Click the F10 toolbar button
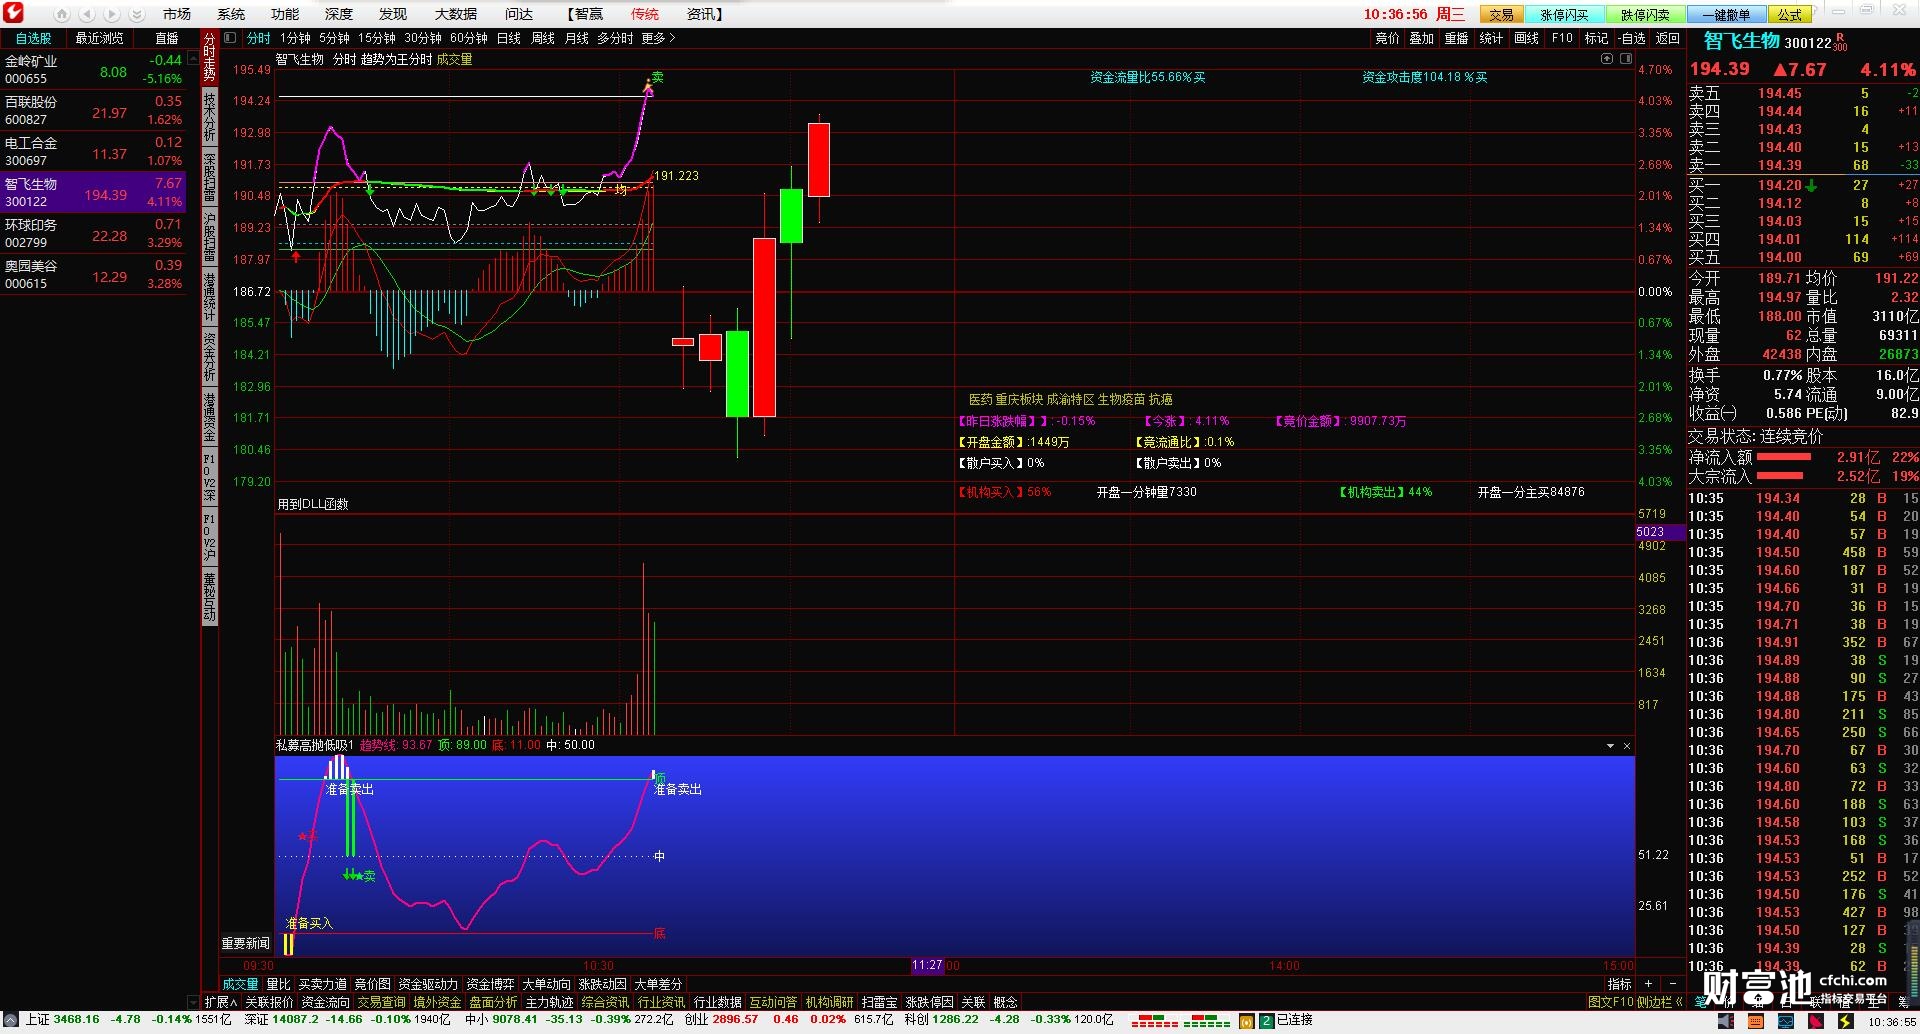The height and width of the screenshot is (1034, 1920). (x=1562, y=38)
